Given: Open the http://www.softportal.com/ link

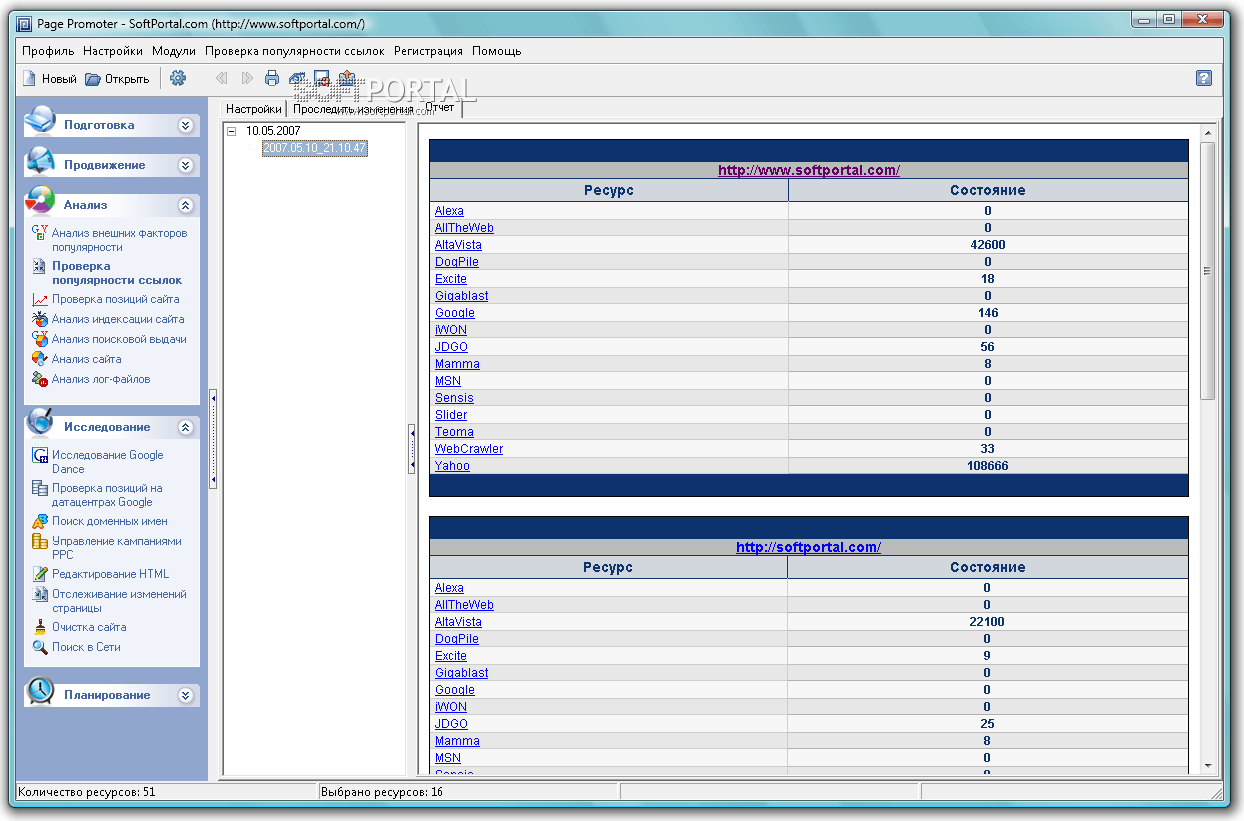Looking at the screenshot, I should (x=809, y=170).
